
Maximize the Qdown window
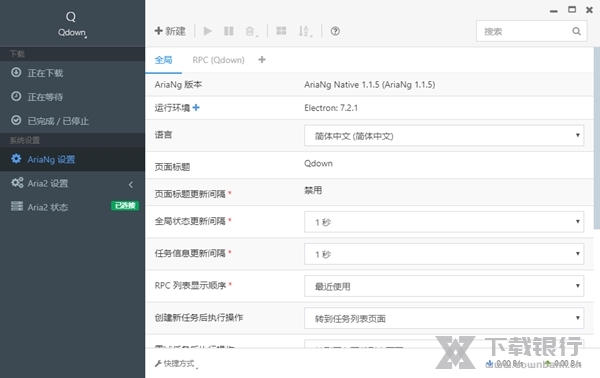point(572,10)
